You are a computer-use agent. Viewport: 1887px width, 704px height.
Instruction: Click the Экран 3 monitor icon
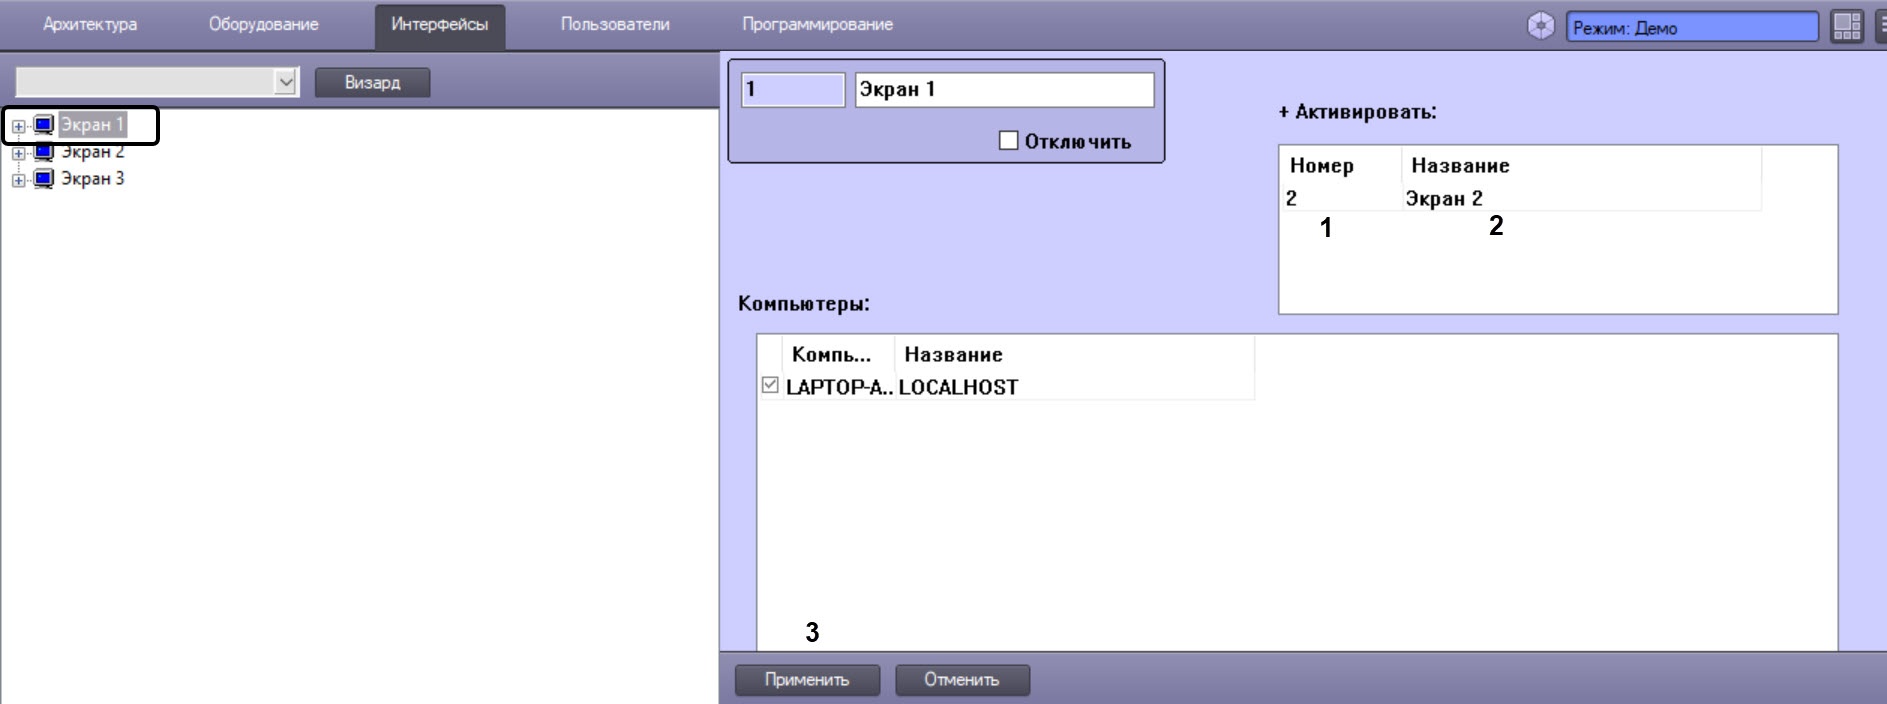[44, 179]
